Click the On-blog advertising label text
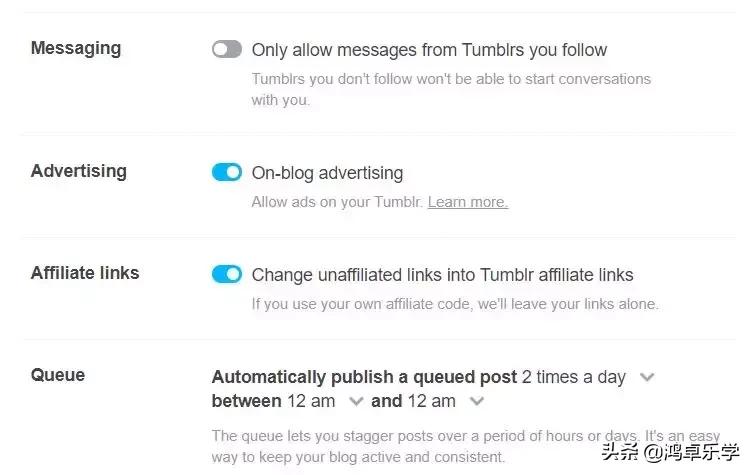 pyautogui.click(x=327, y=173)
